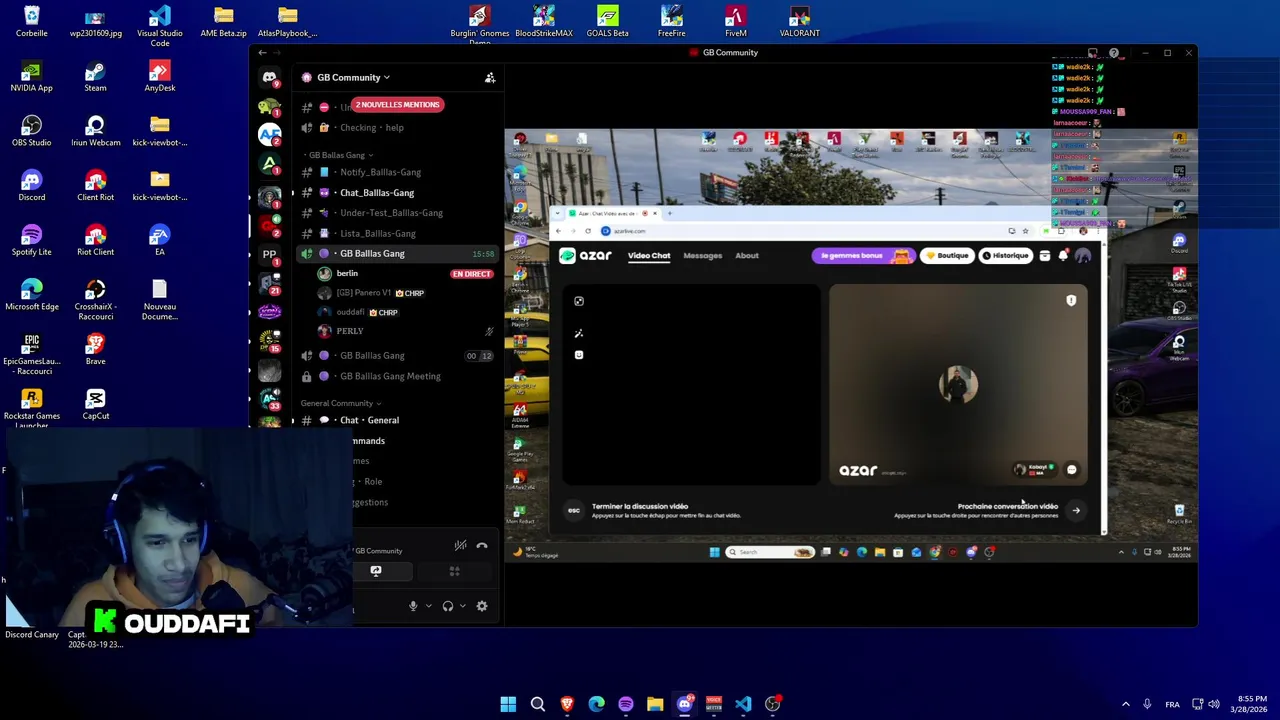Toggle deafen headphones in Discord

(x=448, y=606)
